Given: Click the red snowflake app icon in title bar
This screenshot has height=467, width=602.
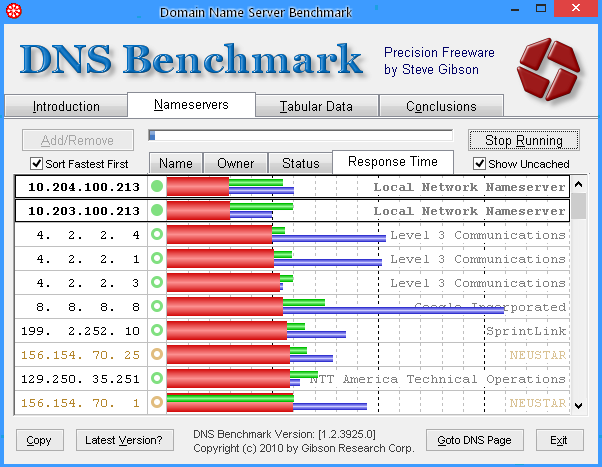Looking at the screenshot, I should pos(13,10).
